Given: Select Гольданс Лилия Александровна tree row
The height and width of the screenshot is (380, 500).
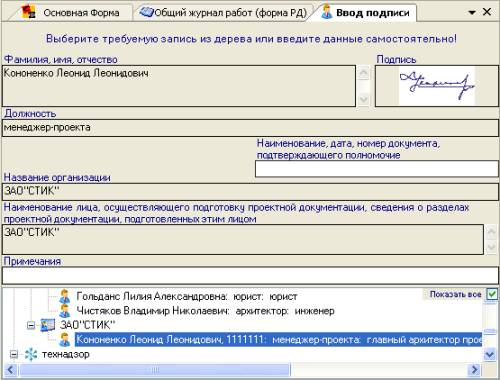Looking at the screenshot, I should pyautogui.click(x=187, y=296).
